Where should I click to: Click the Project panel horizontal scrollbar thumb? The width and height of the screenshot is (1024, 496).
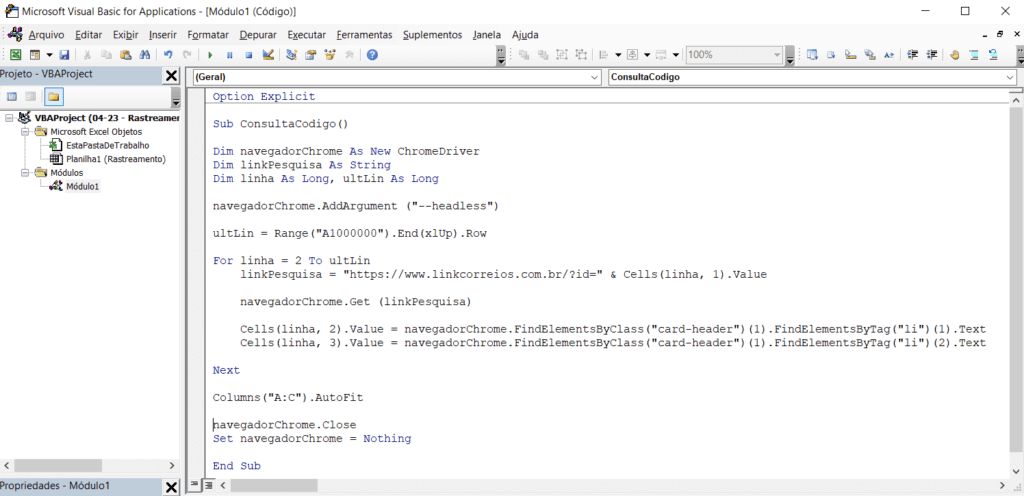click(x=58, y=466)
